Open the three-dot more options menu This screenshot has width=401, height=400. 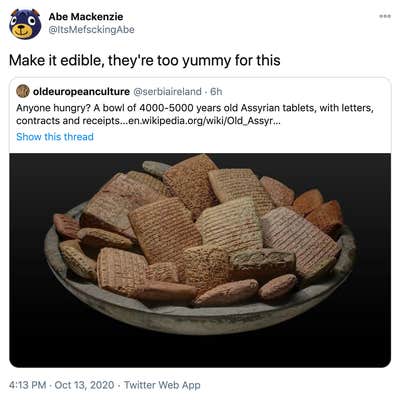point(385,16)
